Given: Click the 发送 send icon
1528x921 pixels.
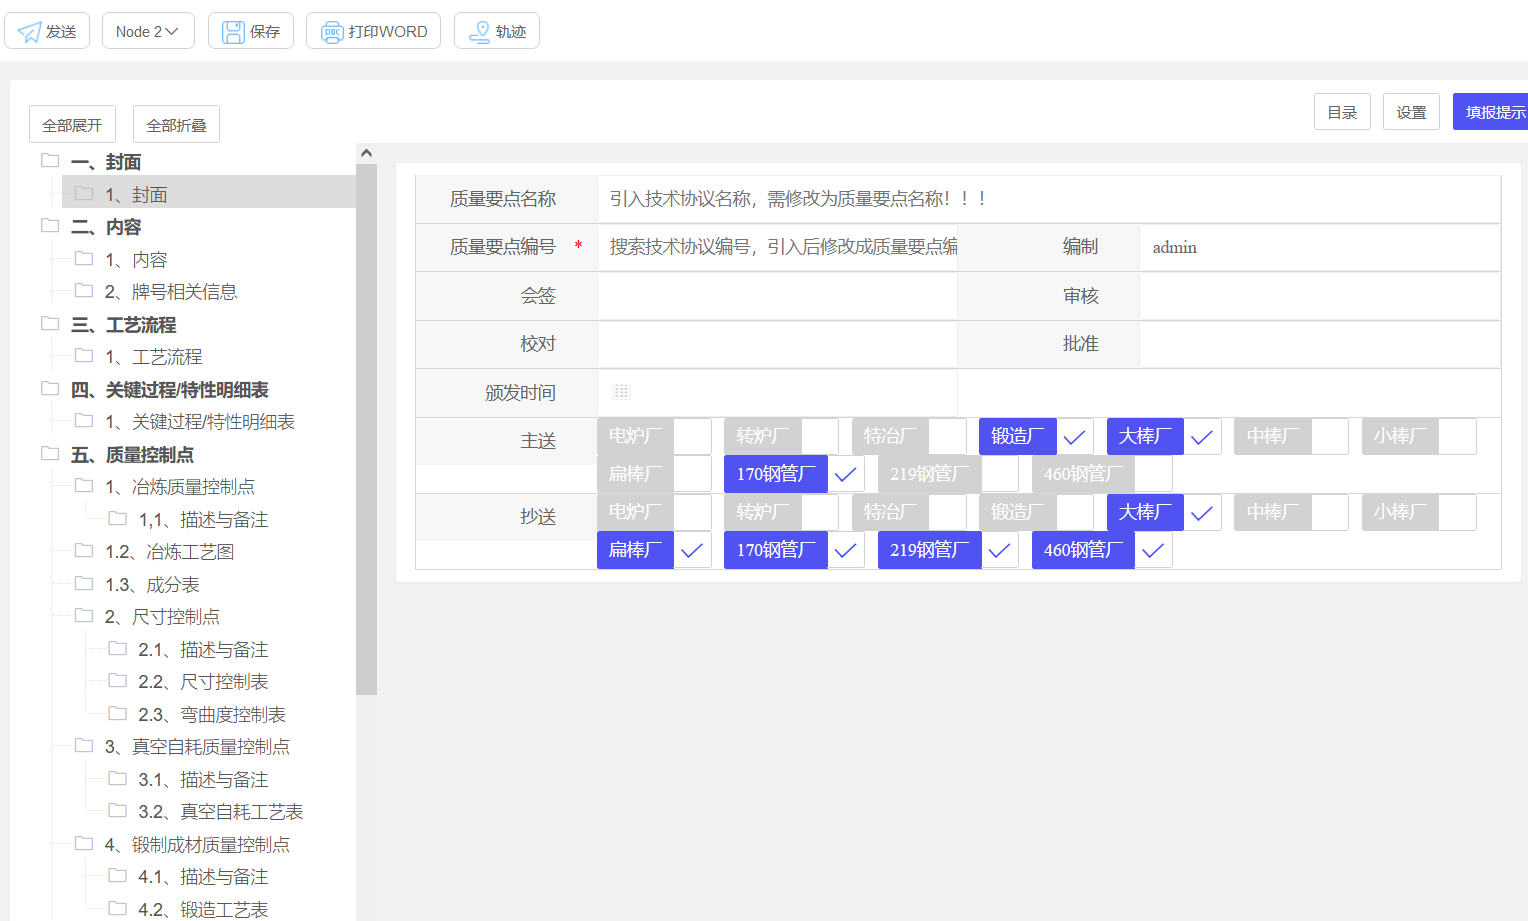Looking at the screenshot, I should tap(28, 30).
